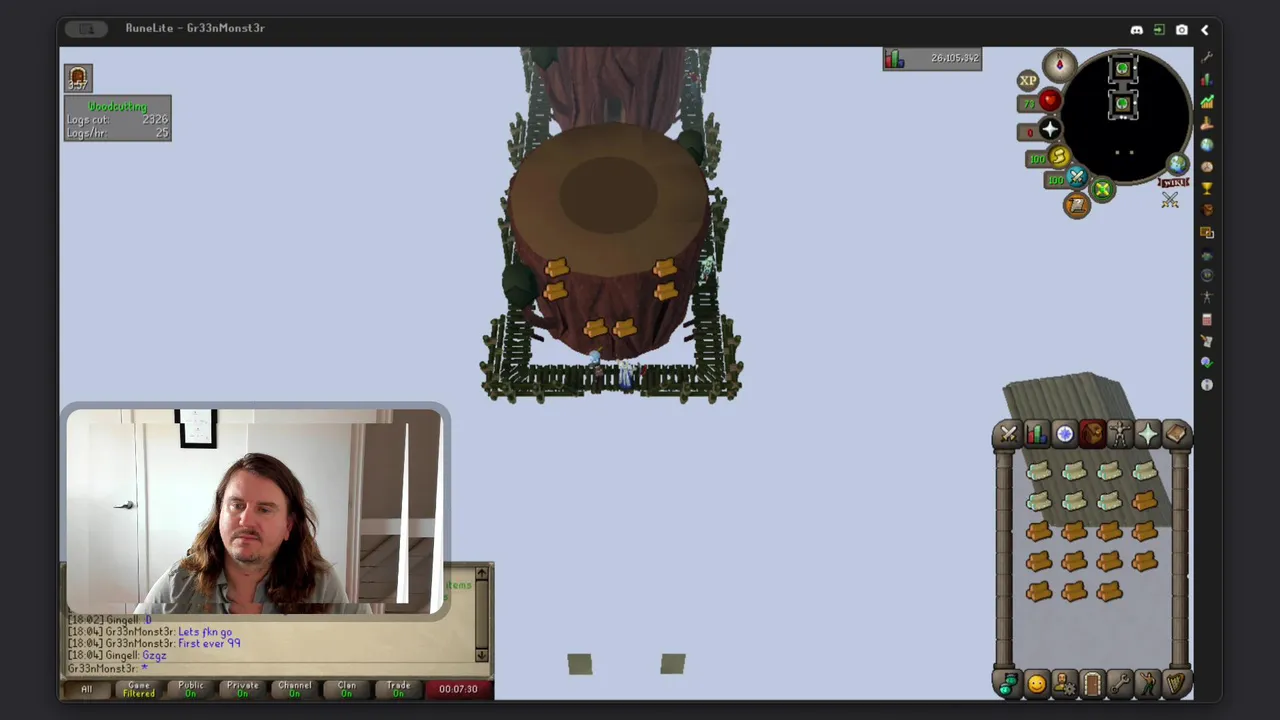Click the chat input line Gr33nMonst3r: *

pos(107,668)
